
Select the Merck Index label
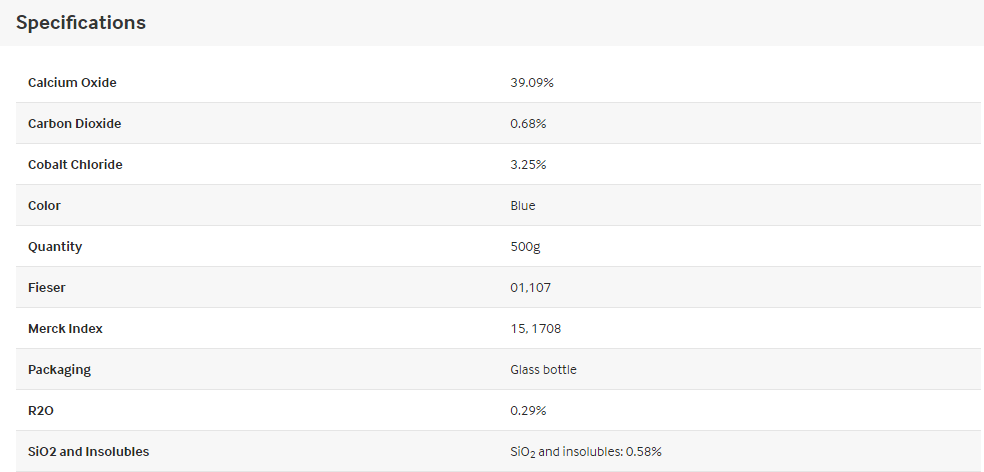coord(65,328)
